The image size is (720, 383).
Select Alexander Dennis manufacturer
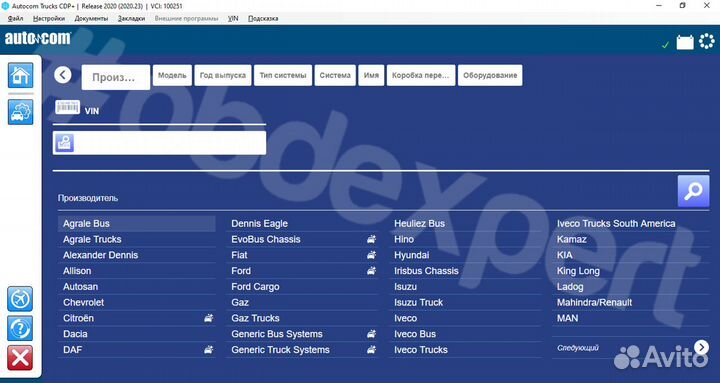[137, 255]
